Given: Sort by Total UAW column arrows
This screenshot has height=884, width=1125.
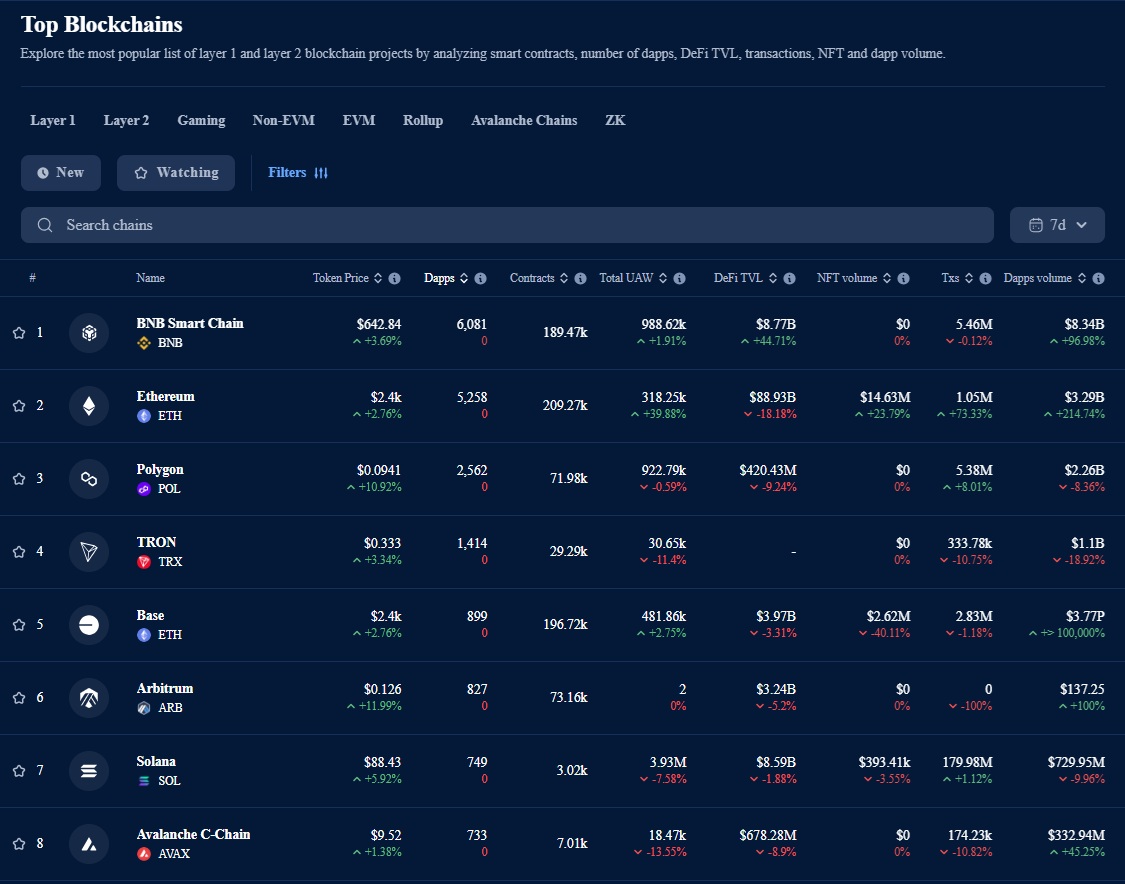Looking at the screenshot, I should [x=663, y=278].
